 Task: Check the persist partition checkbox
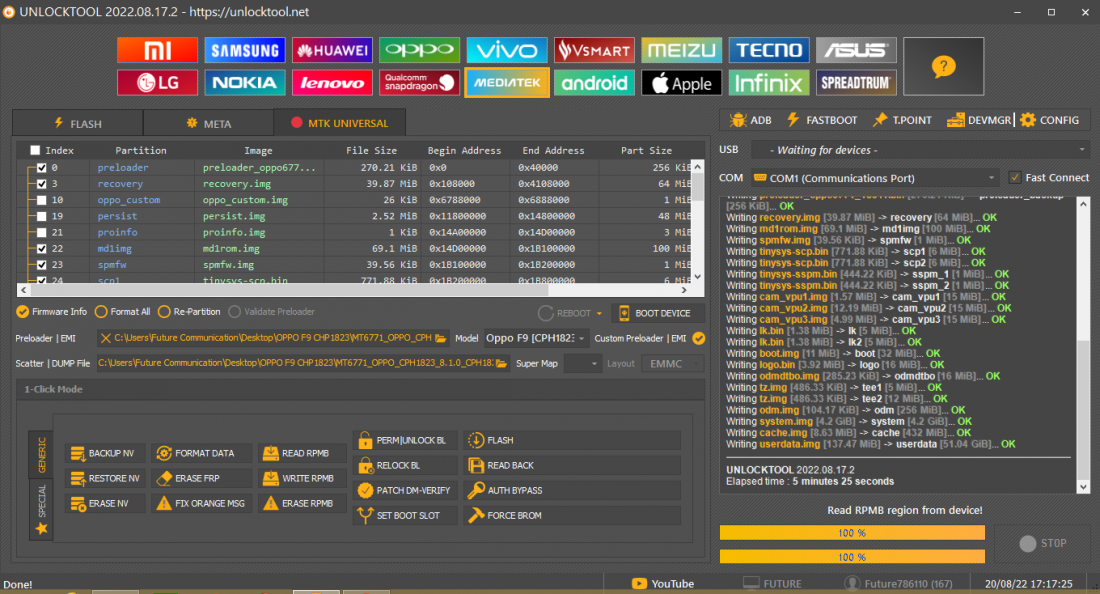click(41, 216)
